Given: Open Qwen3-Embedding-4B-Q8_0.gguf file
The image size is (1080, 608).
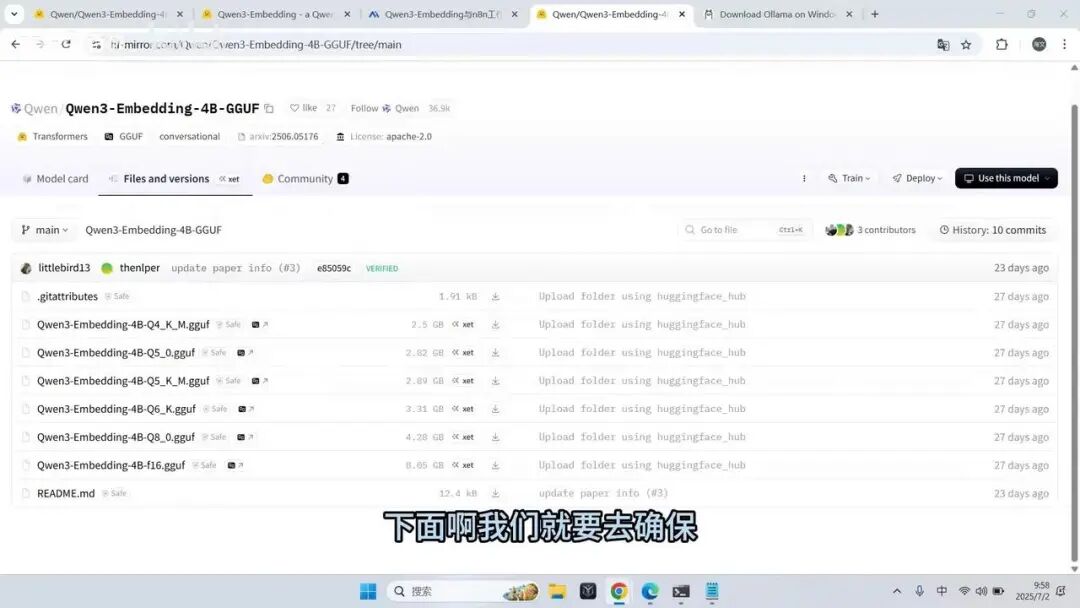Looking at the screenshot, I should [116, 437].
